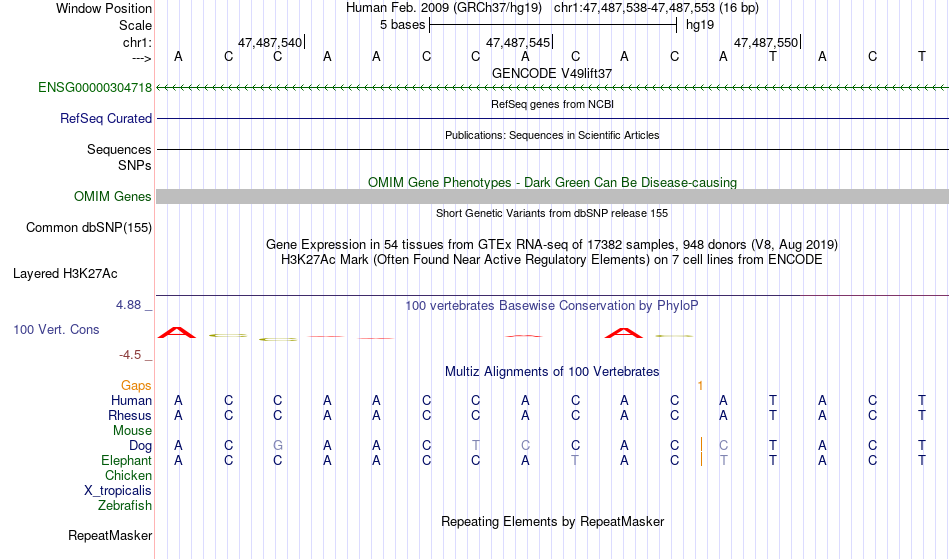Click the Scale label
Image resolution: width=950 pixels, height=559 pixels.
pyautogui.click(x=136, y=25)
